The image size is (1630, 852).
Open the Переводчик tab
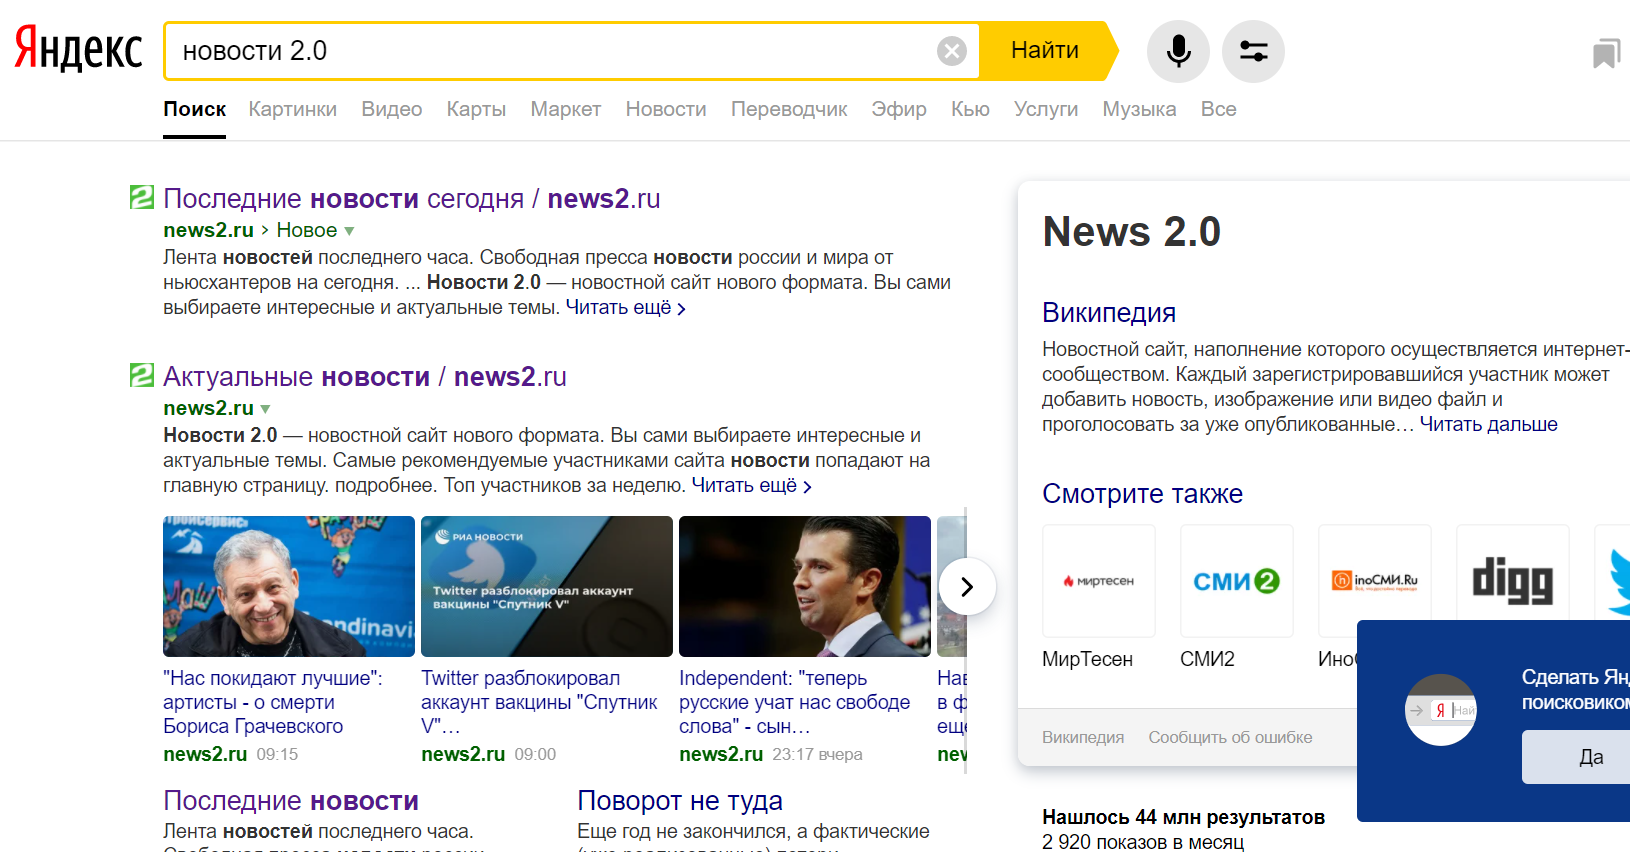(789, 109)
